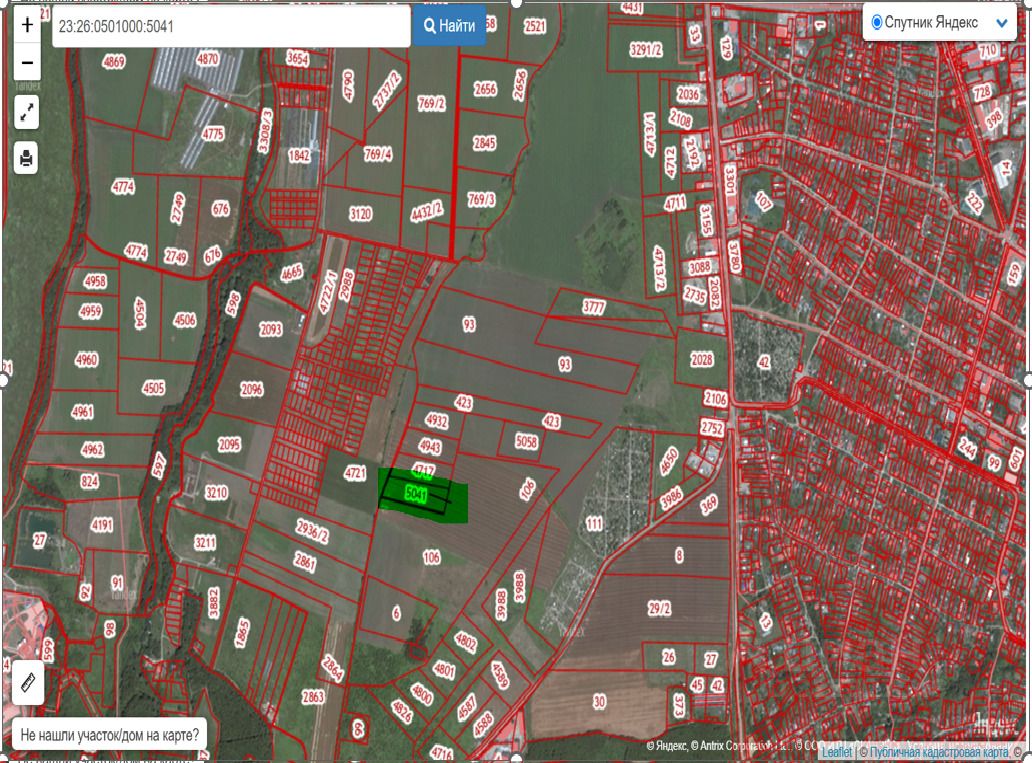Click parcel label 4506
This screenshot has width=1032, height=763.
[184, 320]
